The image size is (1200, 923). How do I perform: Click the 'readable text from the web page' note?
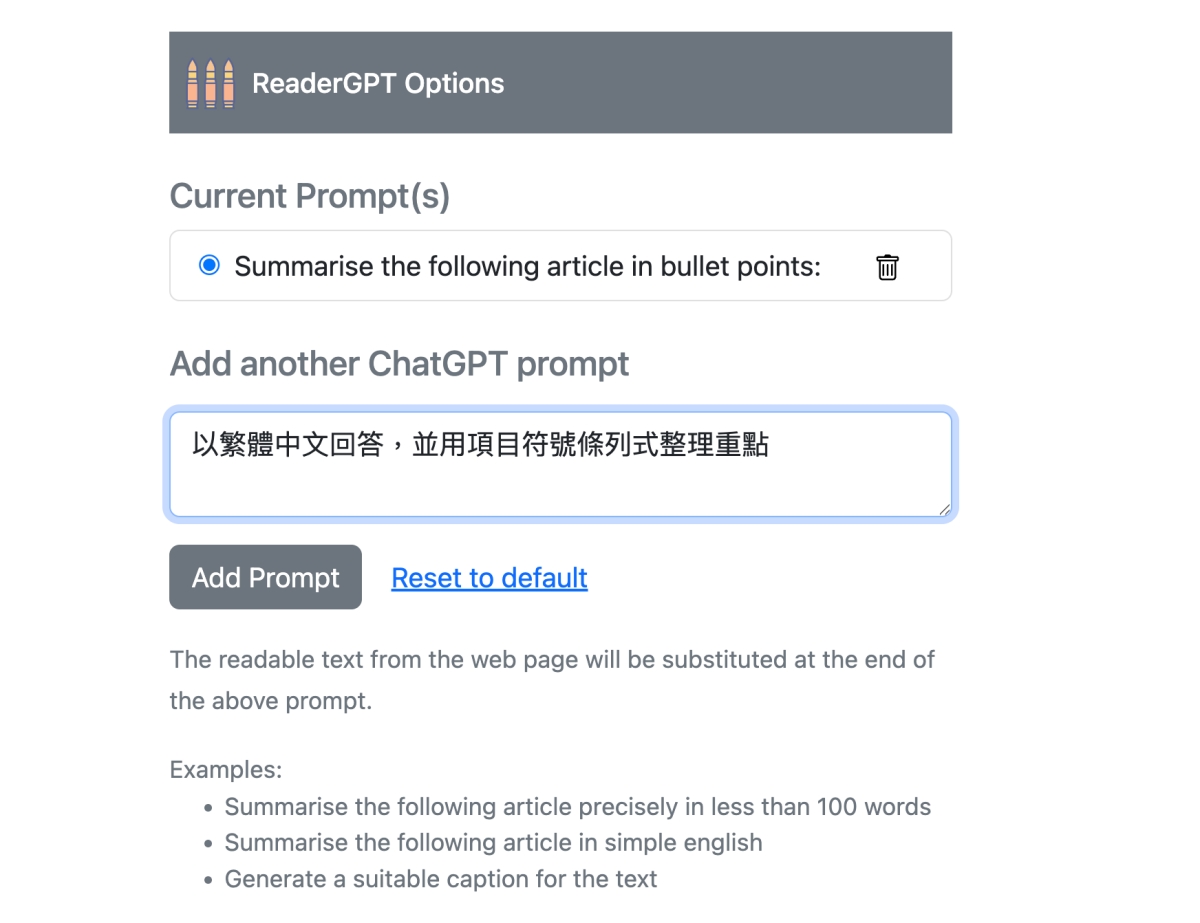click(552, 660)
